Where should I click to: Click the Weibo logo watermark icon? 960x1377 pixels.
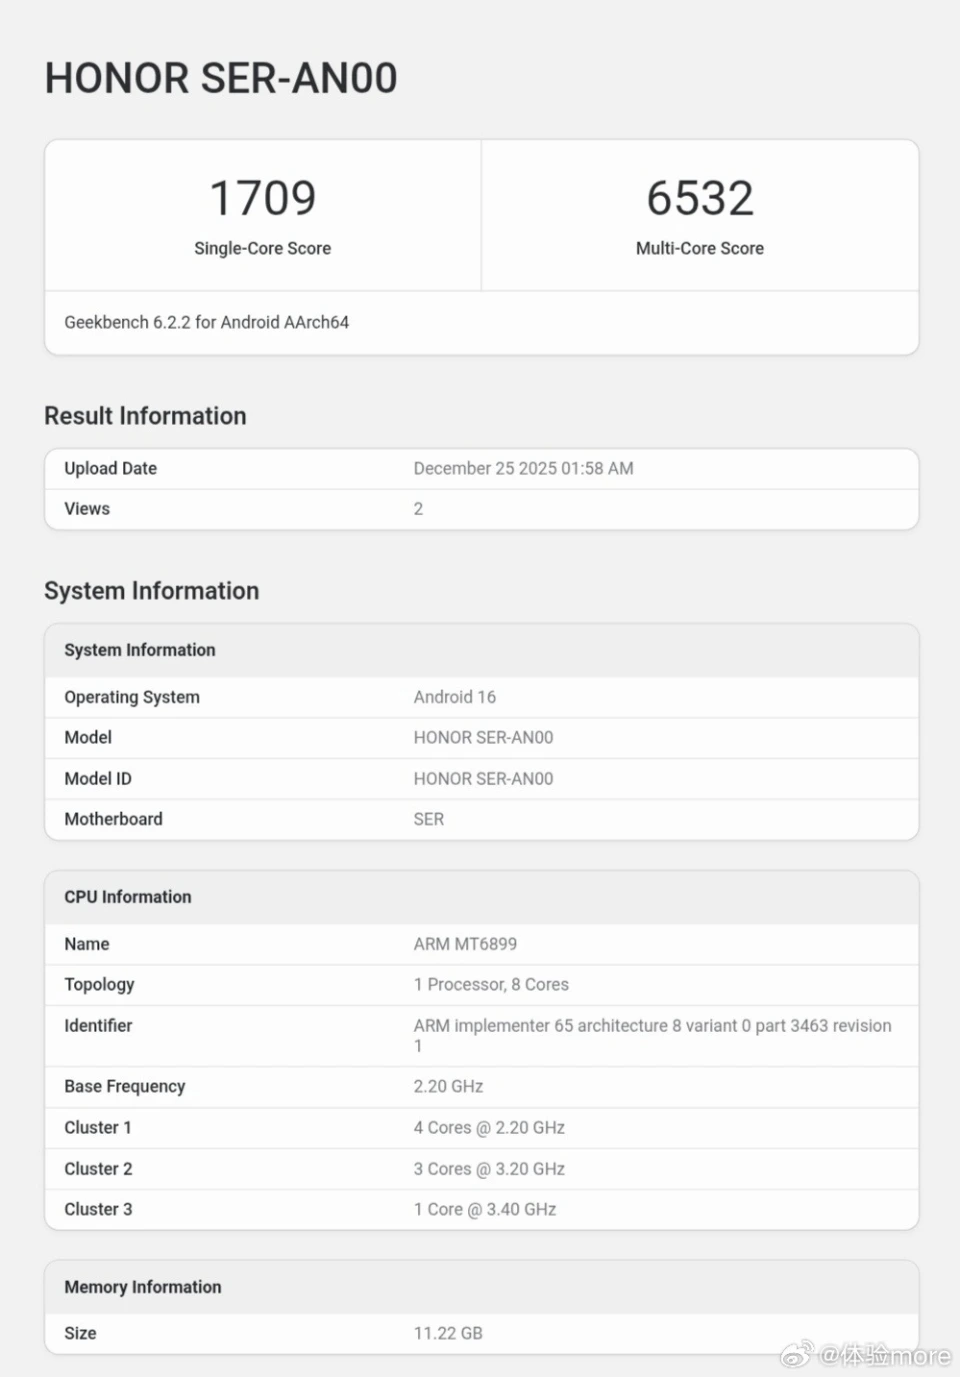[797, 1354]
